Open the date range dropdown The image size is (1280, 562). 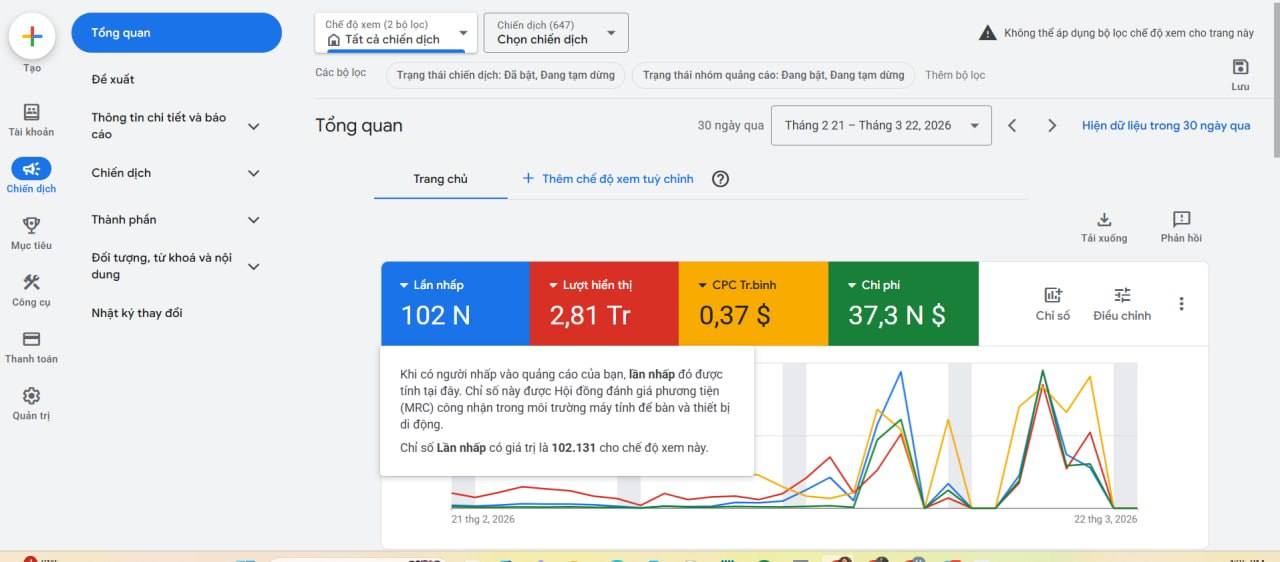coord(881,126)
